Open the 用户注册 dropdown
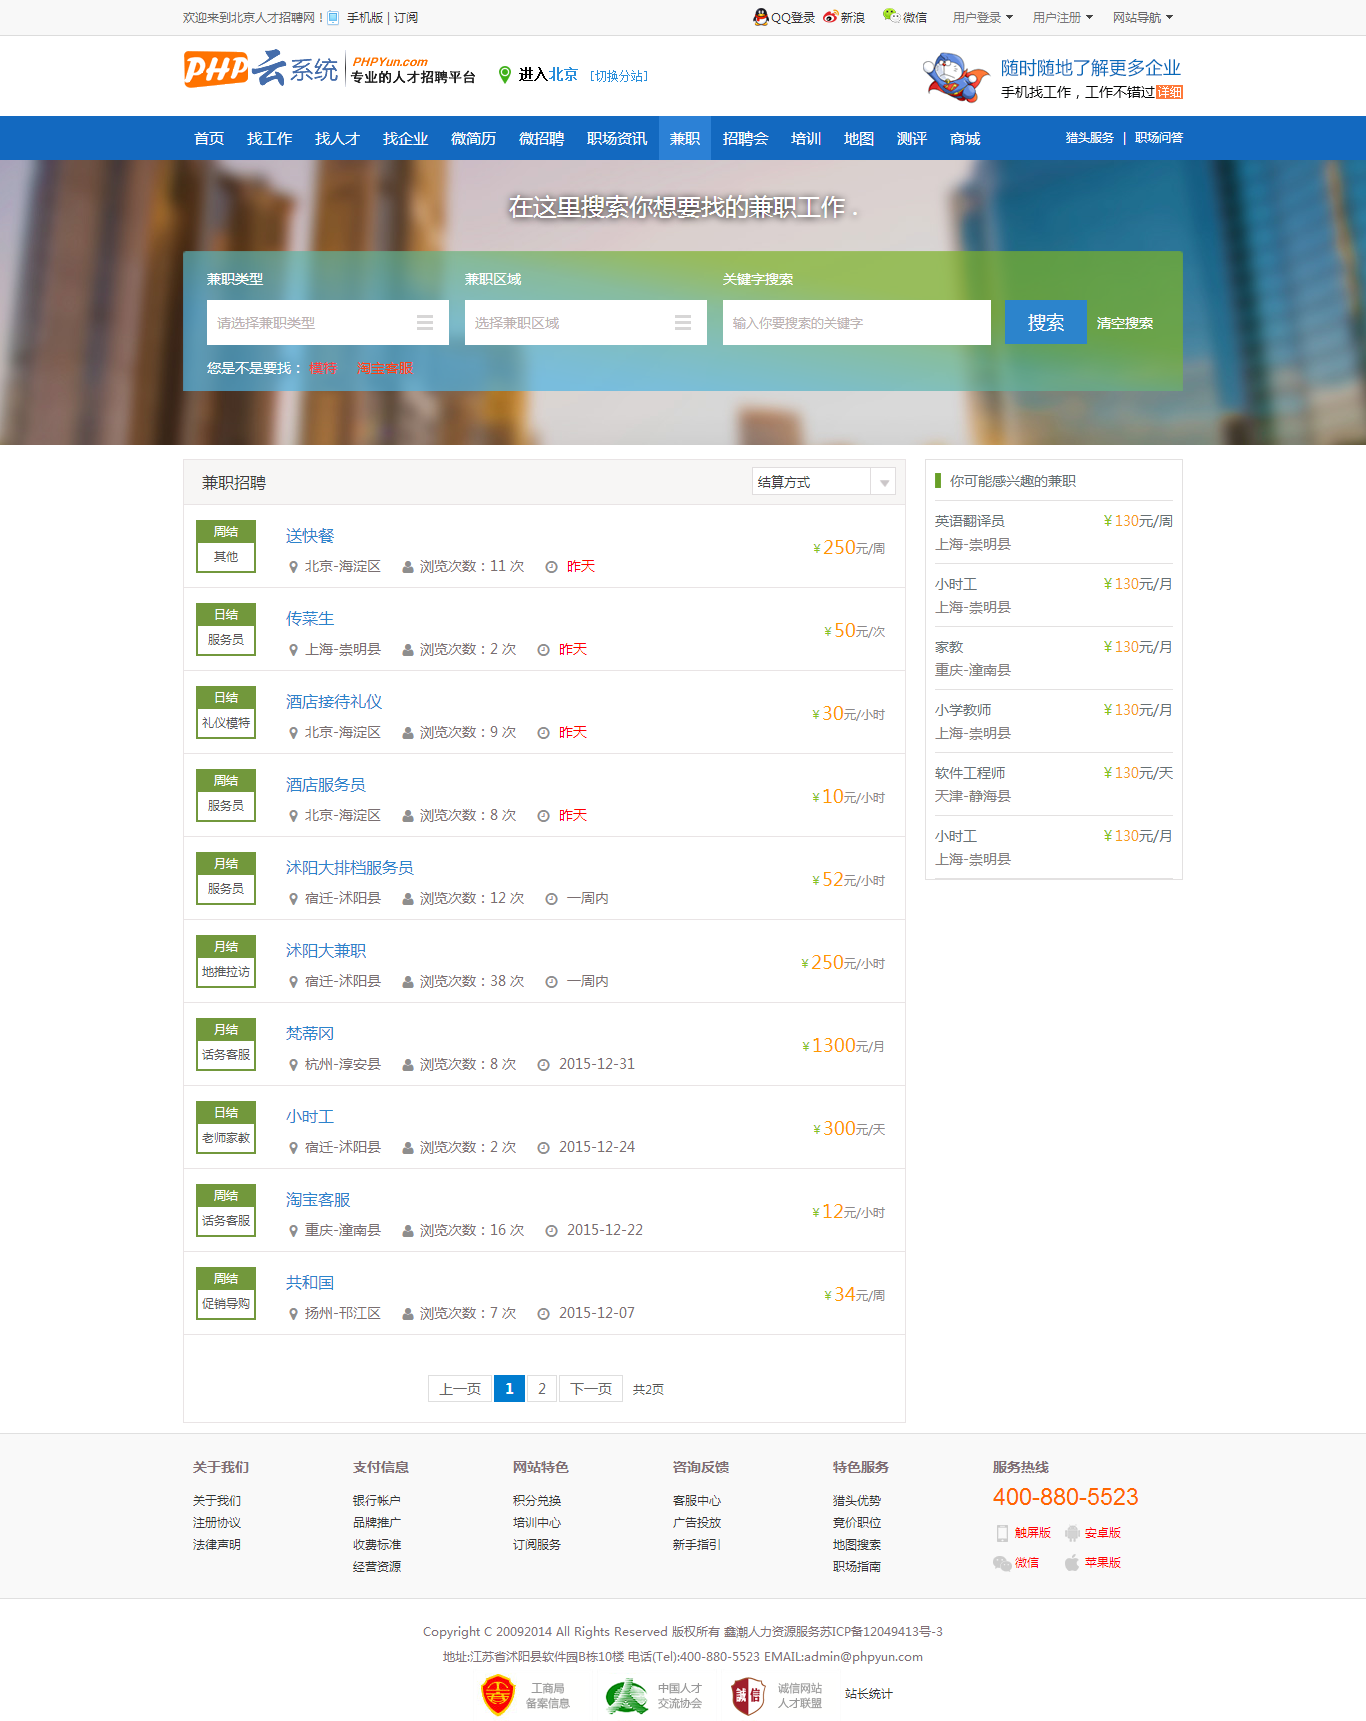 (x=1063, y=17)
